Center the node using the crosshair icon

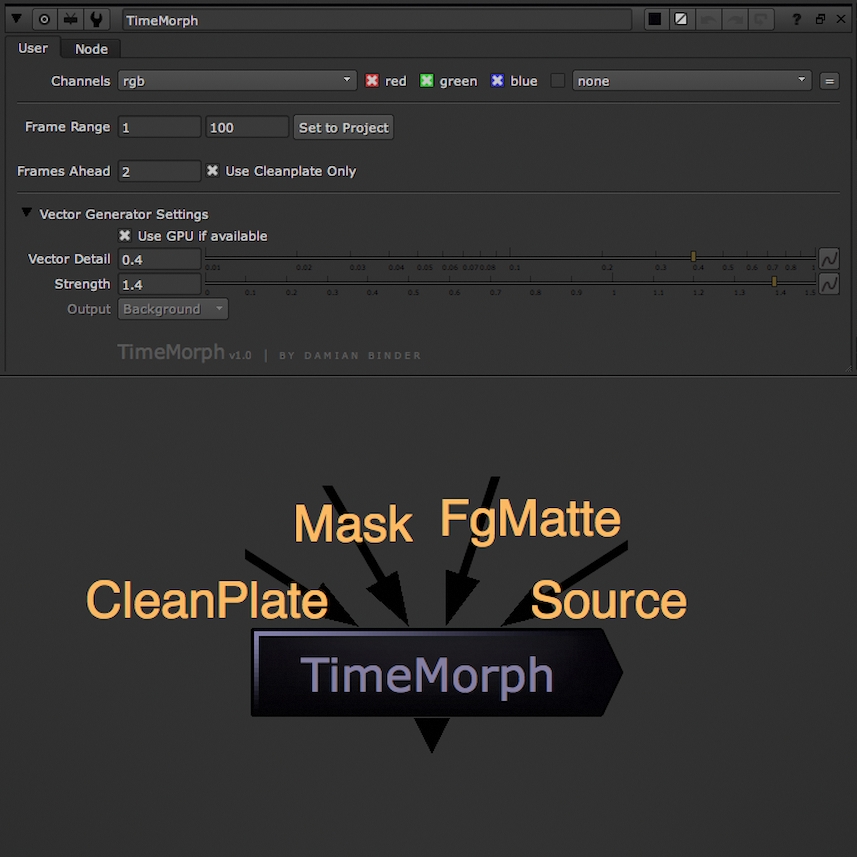point(43,19)
